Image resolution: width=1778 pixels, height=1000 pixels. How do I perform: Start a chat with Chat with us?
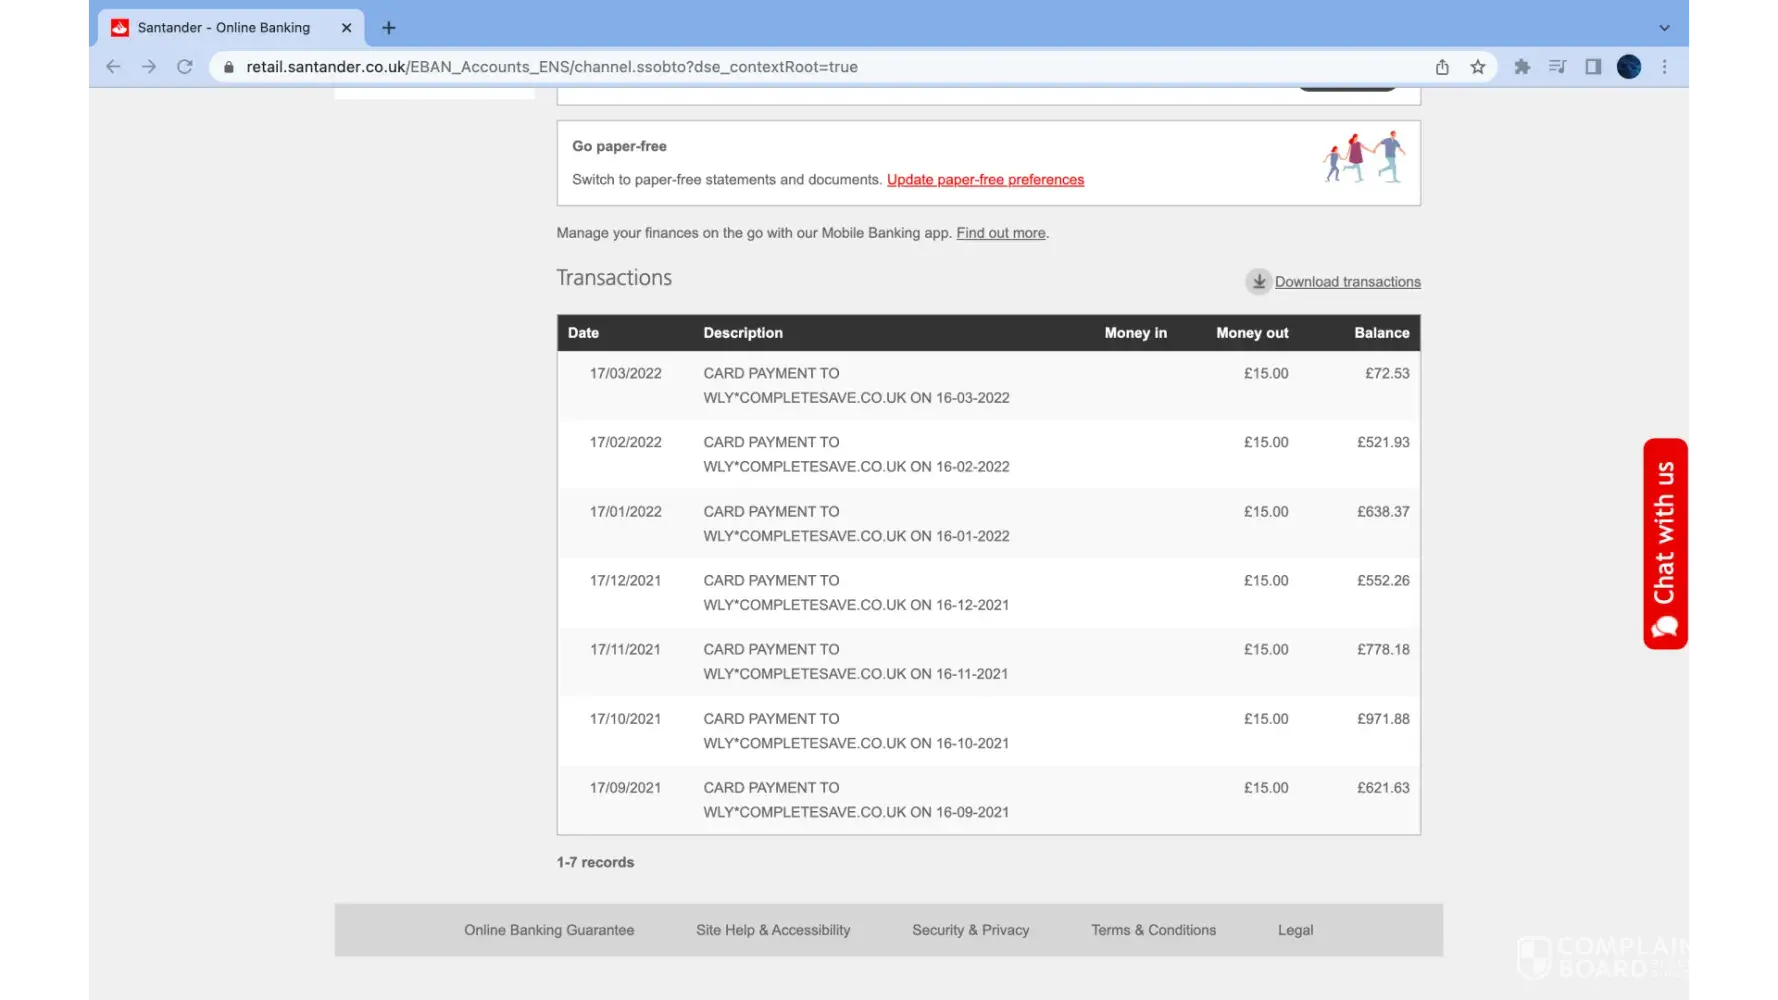pos(1665,544)
